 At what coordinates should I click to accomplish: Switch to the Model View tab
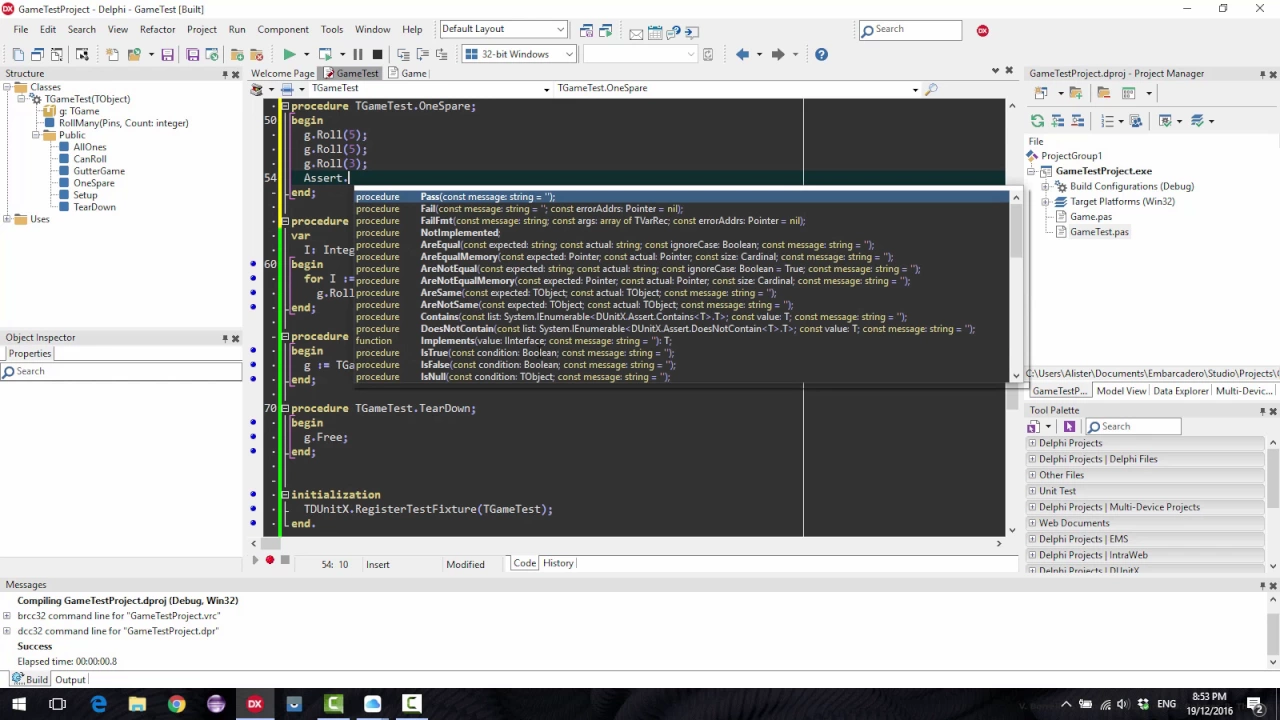click(x=1120, y=391)
